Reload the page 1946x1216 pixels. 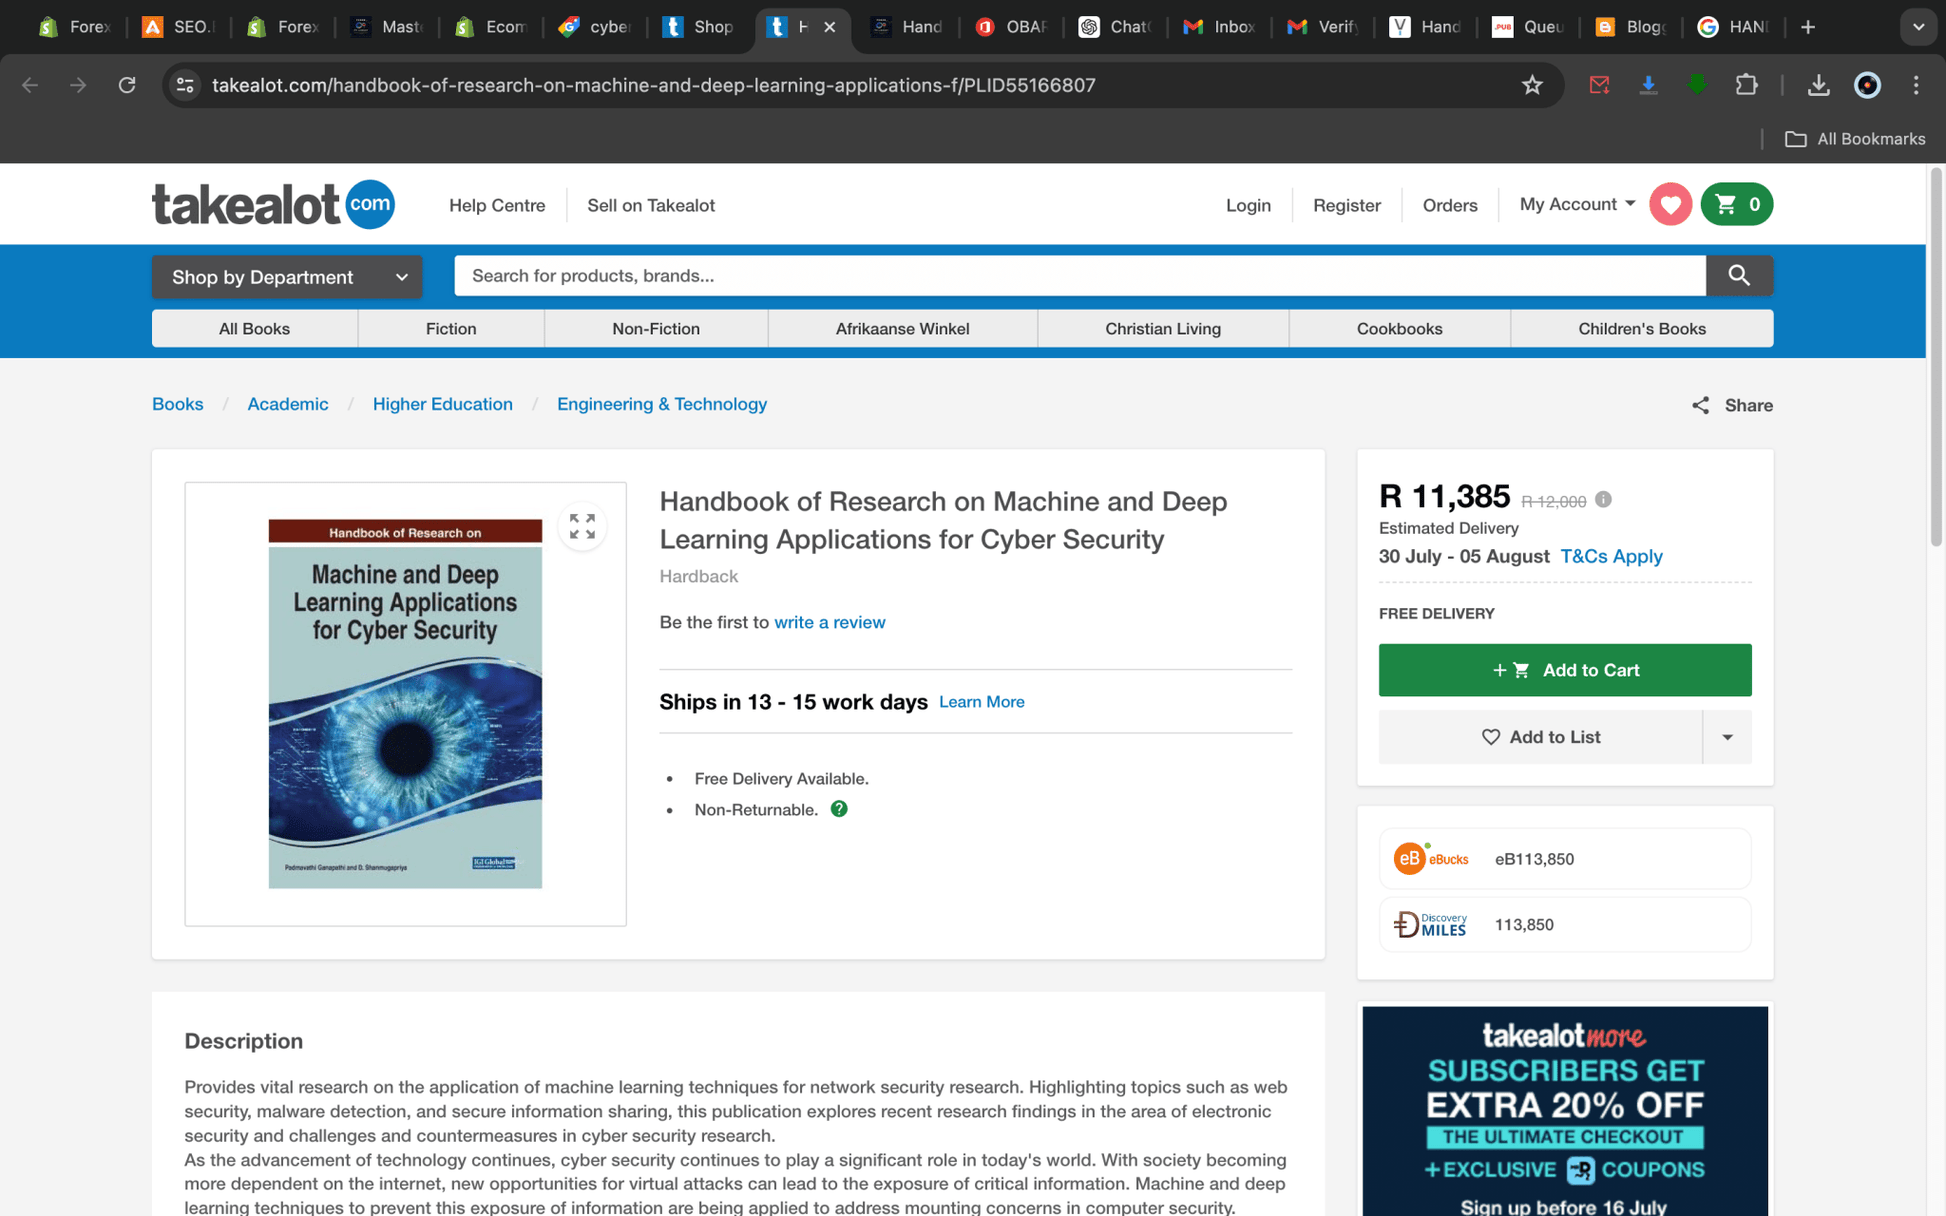127,85
